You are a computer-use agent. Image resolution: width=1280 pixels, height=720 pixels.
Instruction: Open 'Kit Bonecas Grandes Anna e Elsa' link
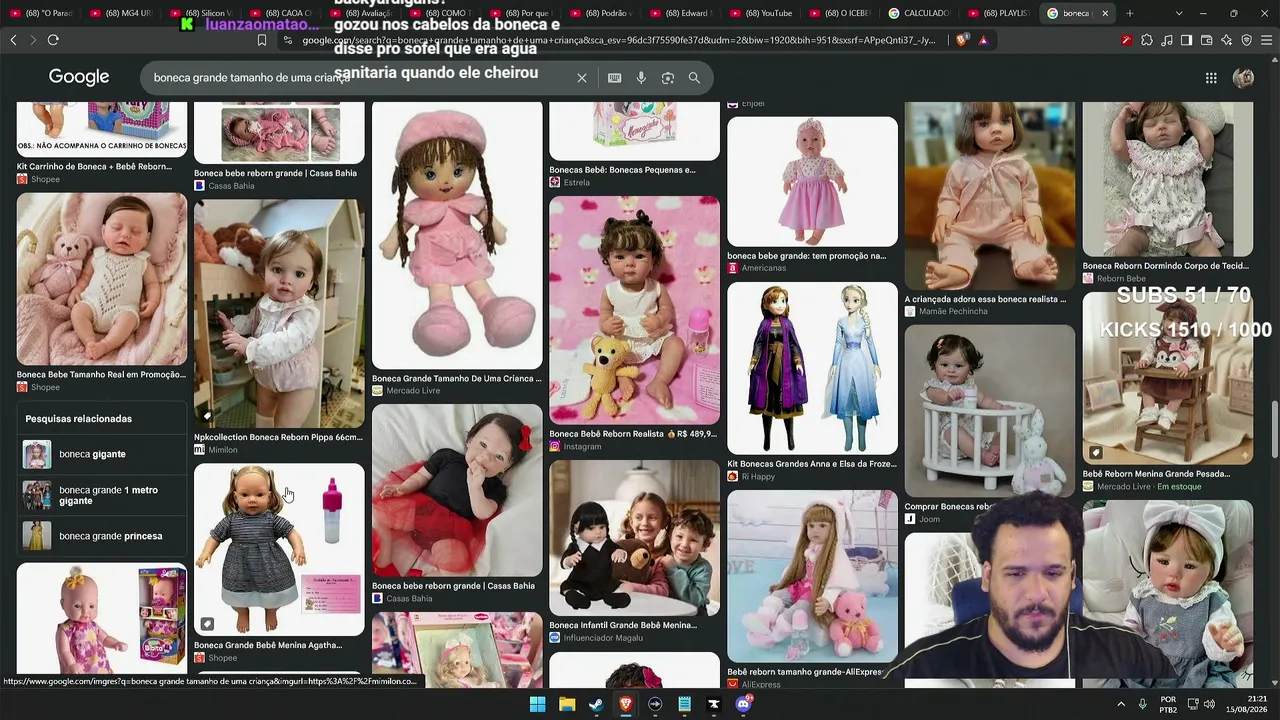coord(812,464)
